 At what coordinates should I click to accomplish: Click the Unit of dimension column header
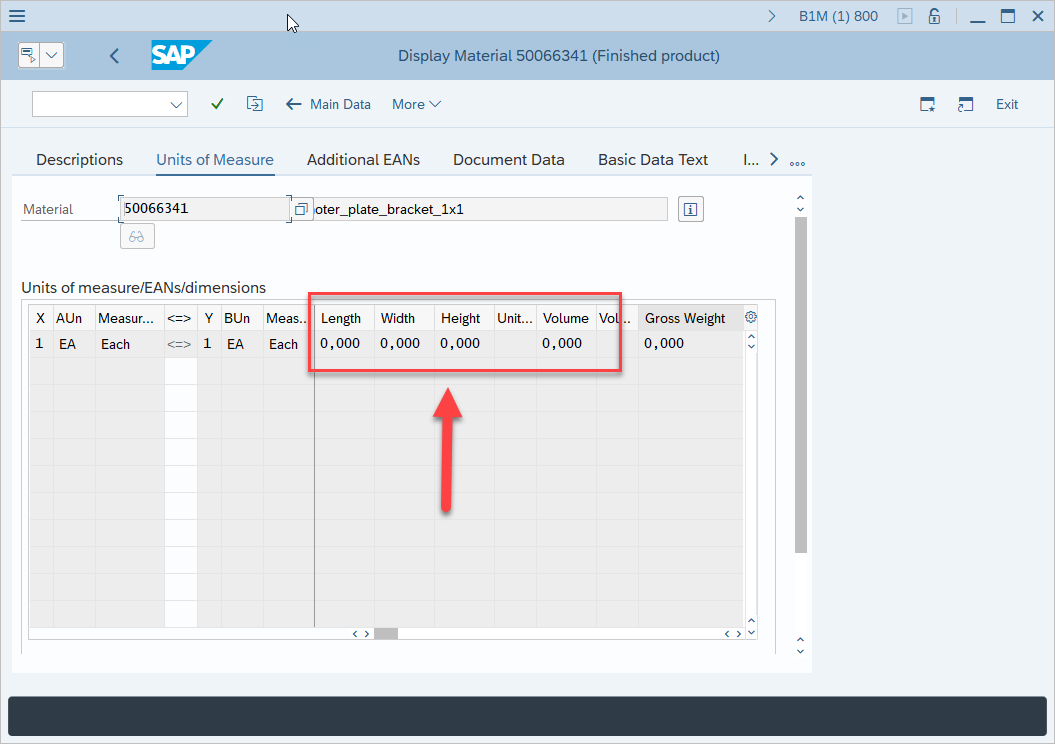[515, 318]
